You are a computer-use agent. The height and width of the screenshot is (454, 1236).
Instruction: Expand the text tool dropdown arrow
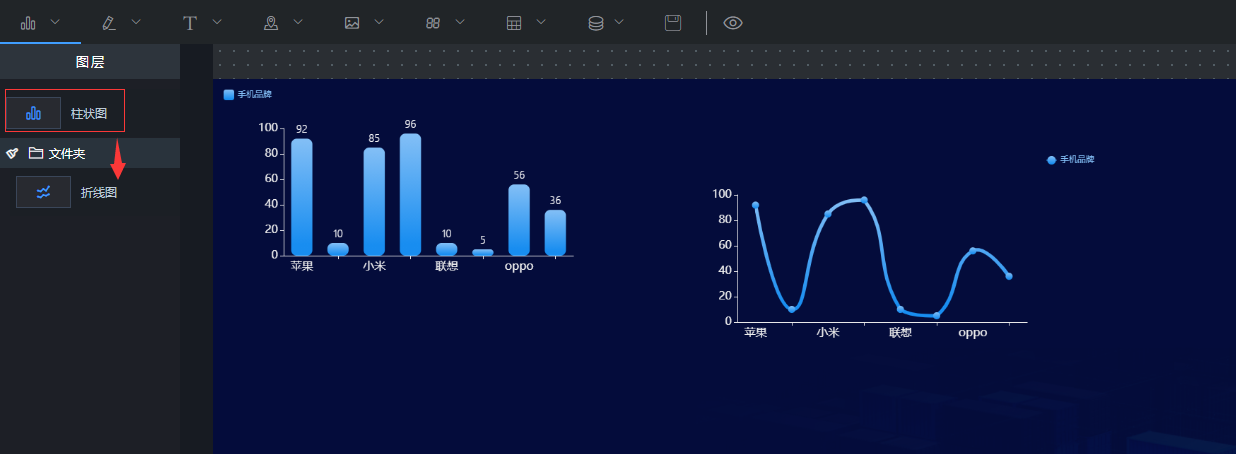[217, 21]
